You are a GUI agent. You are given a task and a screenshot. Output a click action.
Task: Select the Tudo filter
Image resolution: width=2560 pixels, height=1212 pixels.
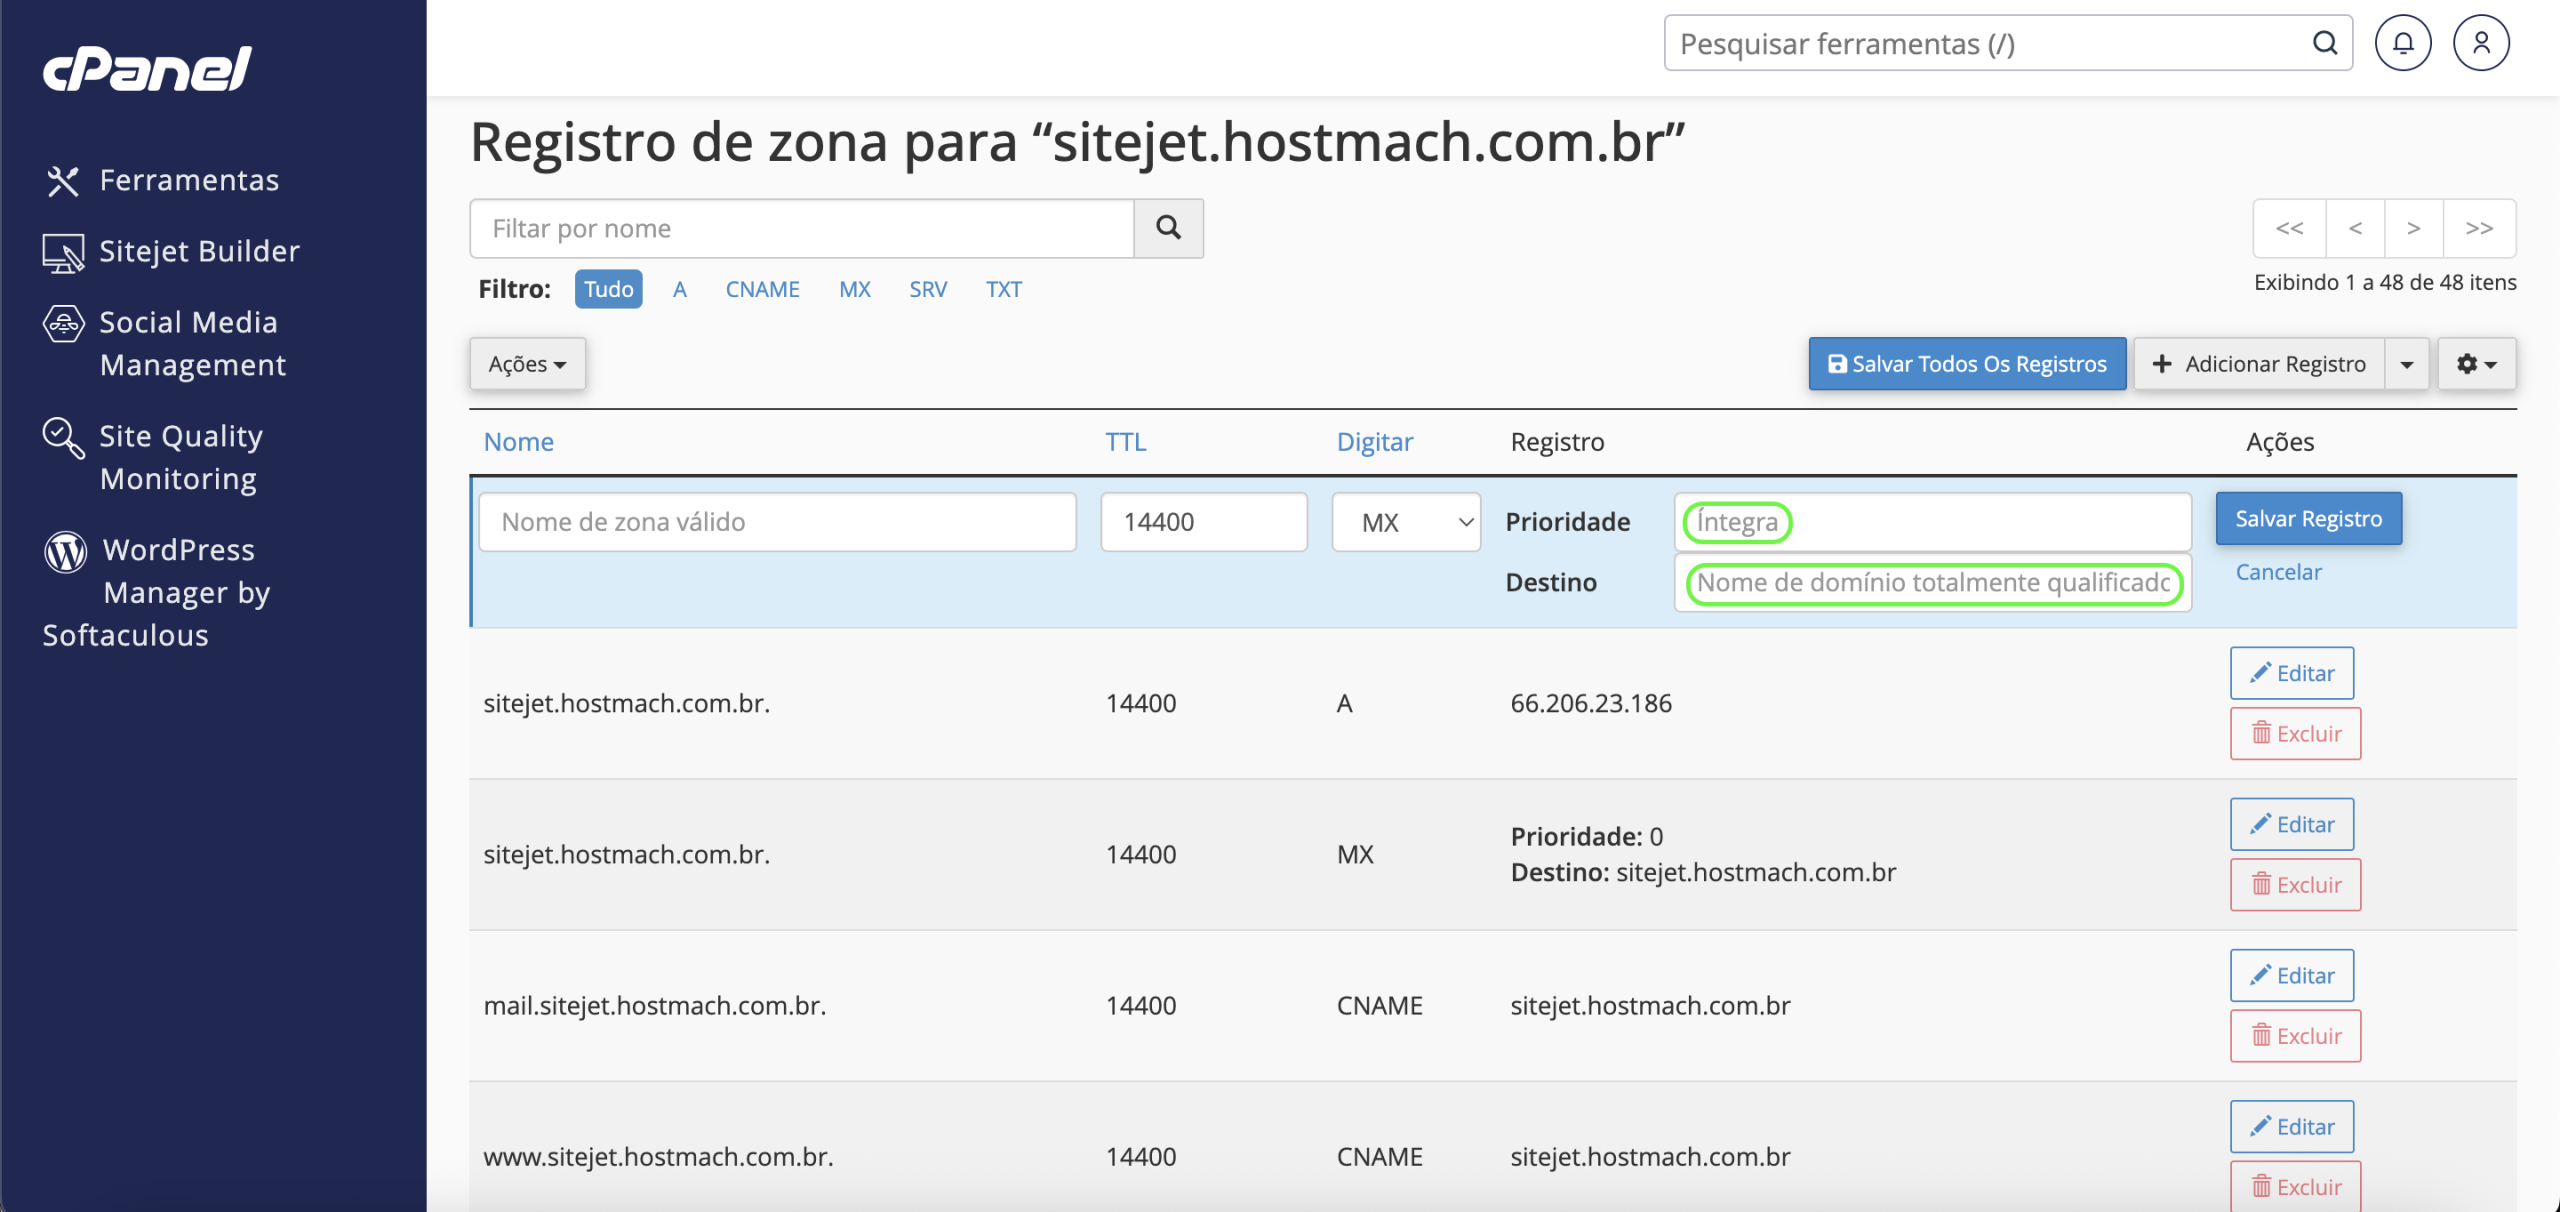[608, 289]
